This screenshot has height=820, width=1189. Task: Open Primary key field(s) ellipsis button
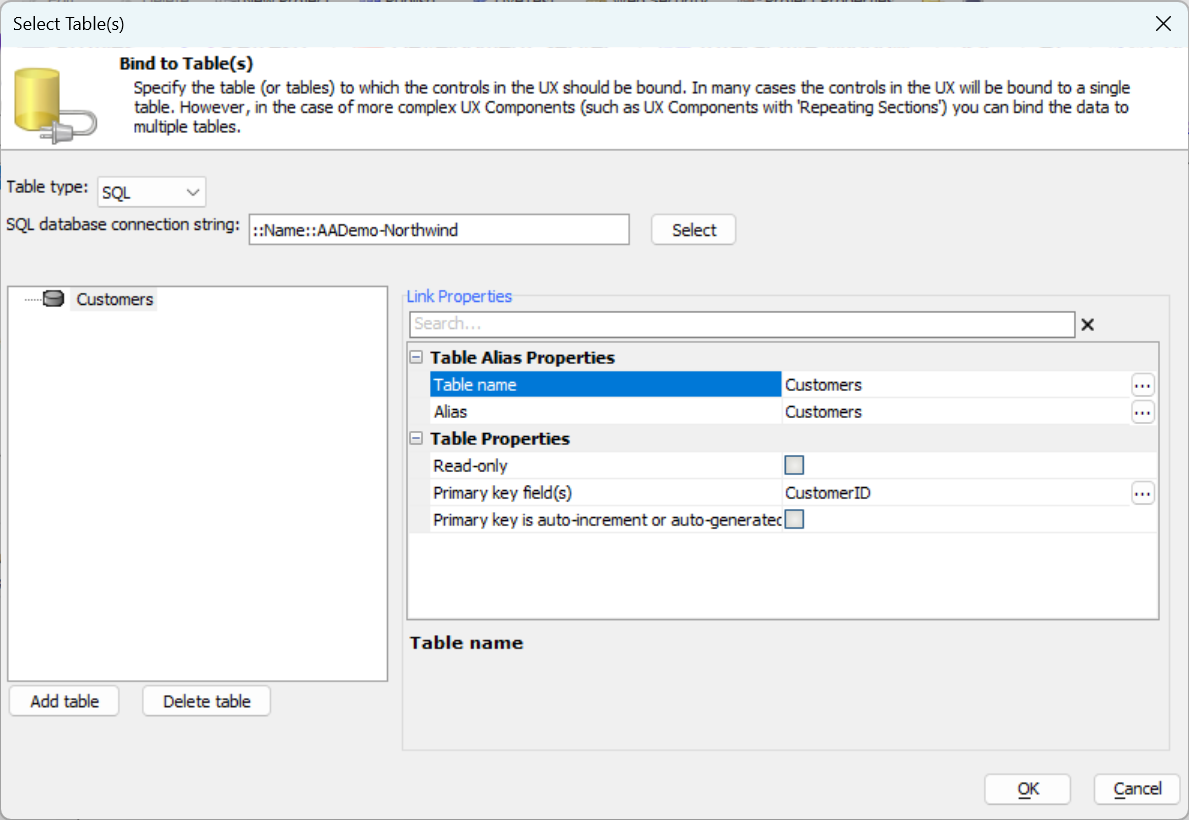point(1143,494)
